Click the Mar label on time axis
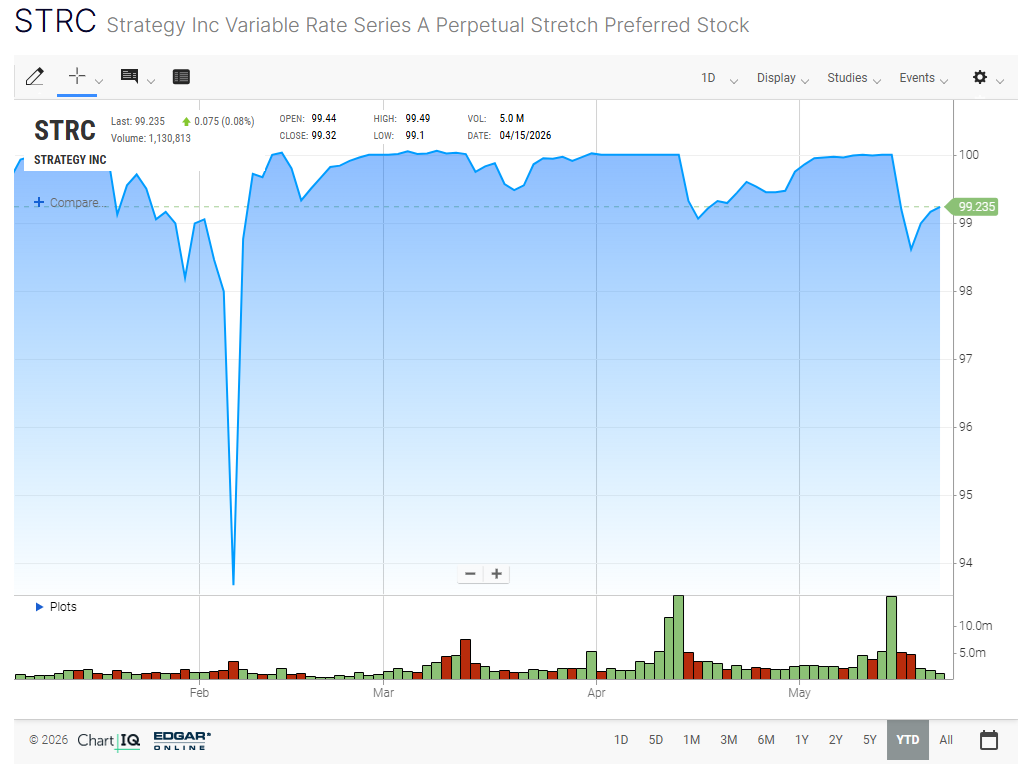1018x772 pixels. (x=383, y=693)
